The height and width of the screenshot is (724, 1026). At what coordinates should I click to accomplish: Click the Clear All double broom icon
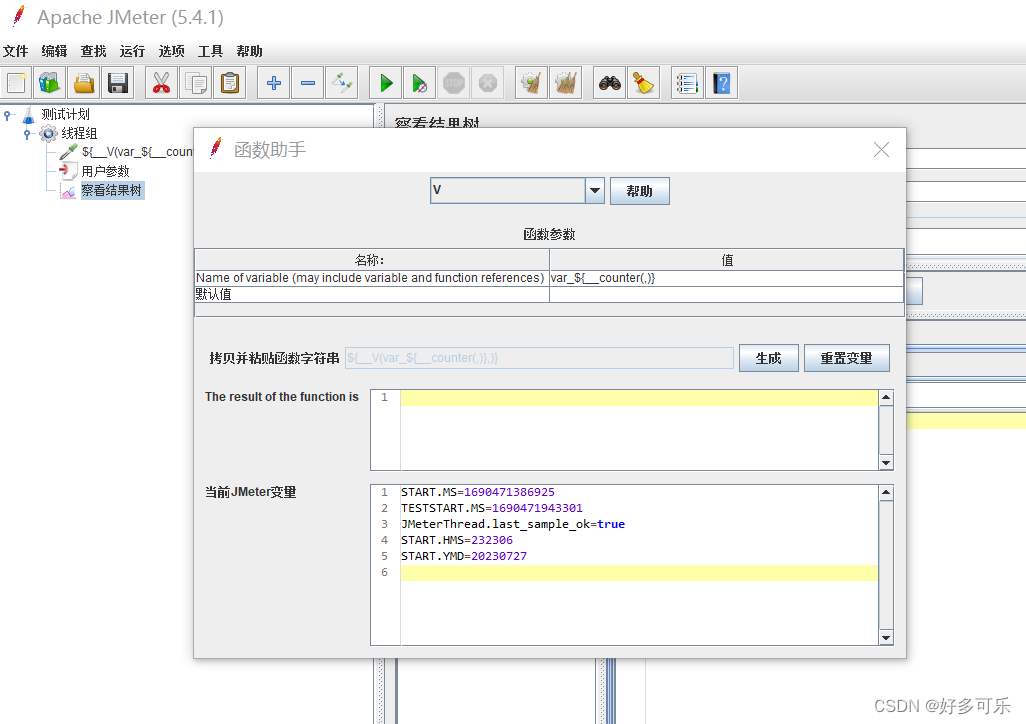[x=565, y=83]
